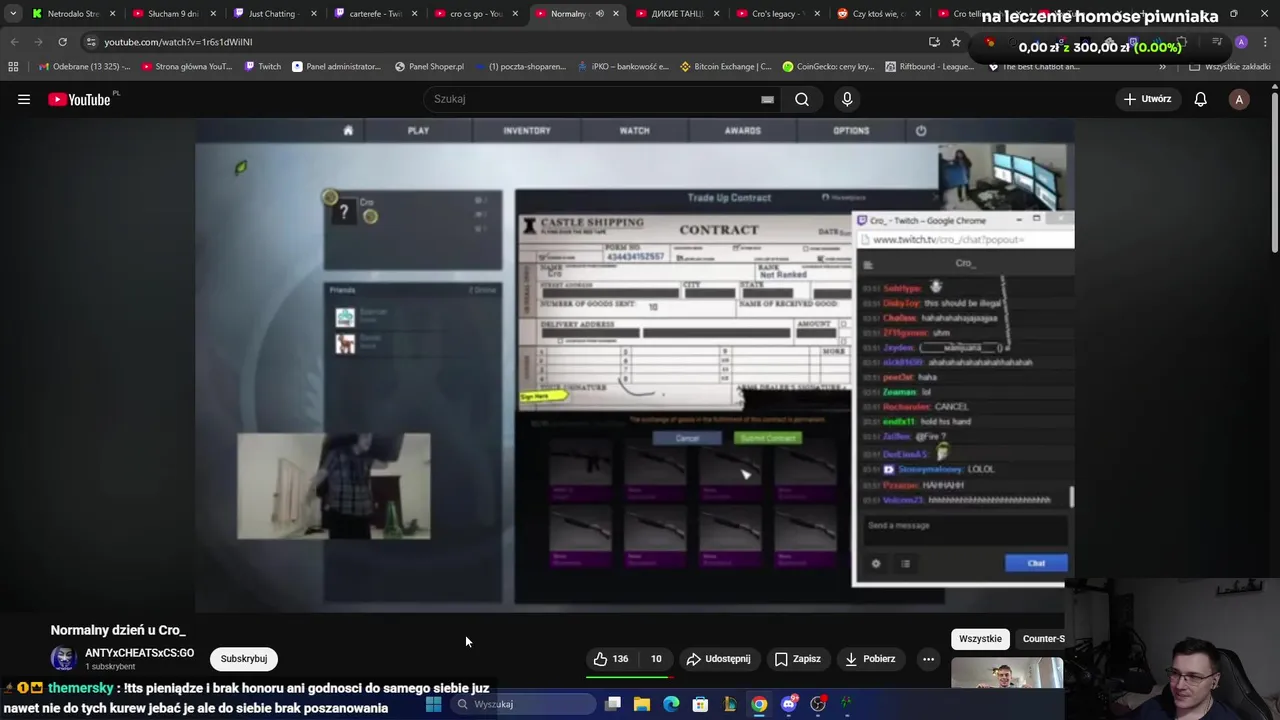Open the Chrome apps grid in bookmarks bar

[13, 67]
